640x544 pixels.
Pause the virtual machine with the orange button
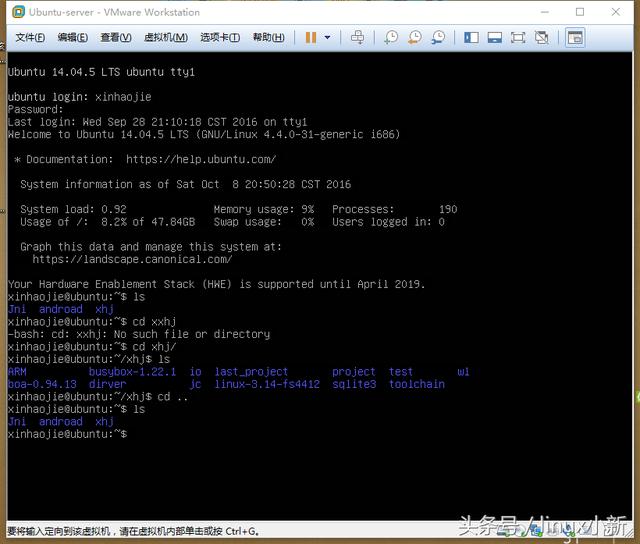click(311, 37)
